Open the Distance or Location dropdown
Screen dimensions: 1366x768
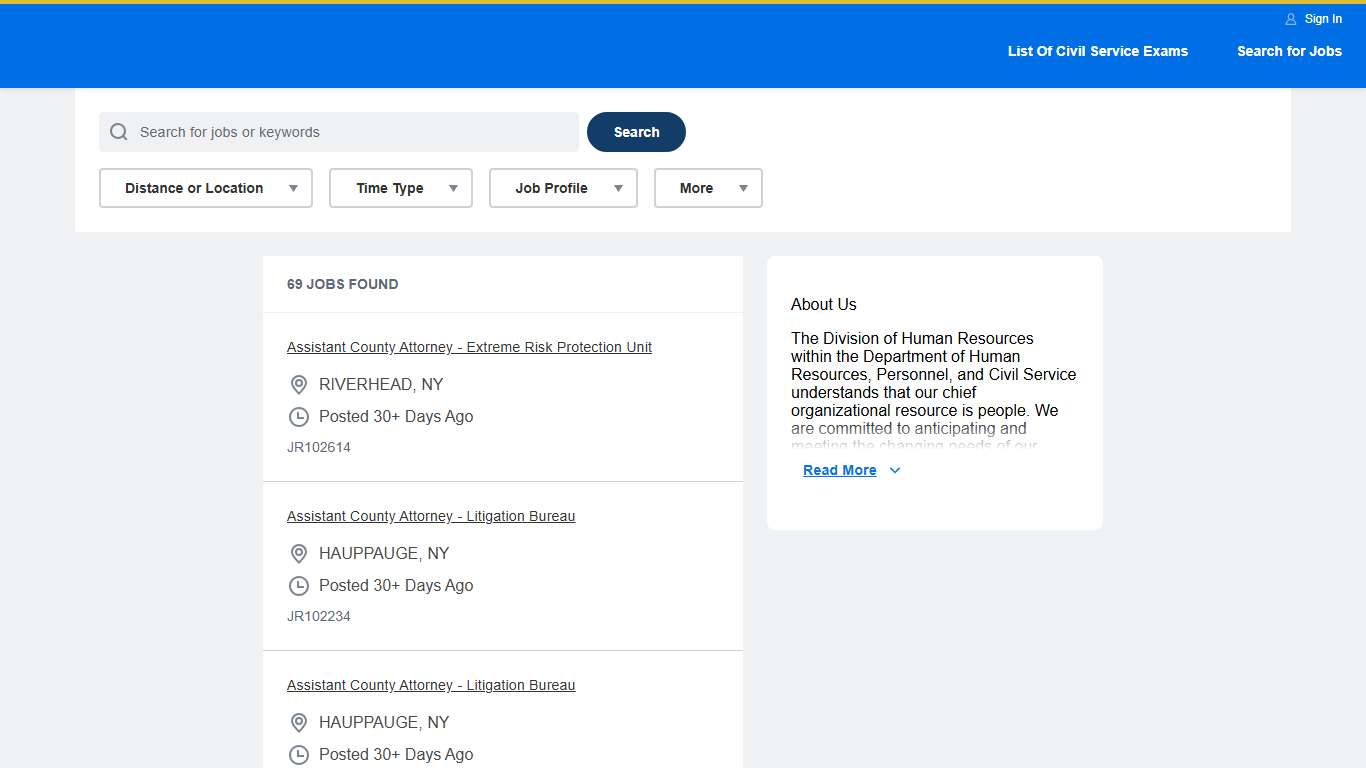(x=206, y=188)
